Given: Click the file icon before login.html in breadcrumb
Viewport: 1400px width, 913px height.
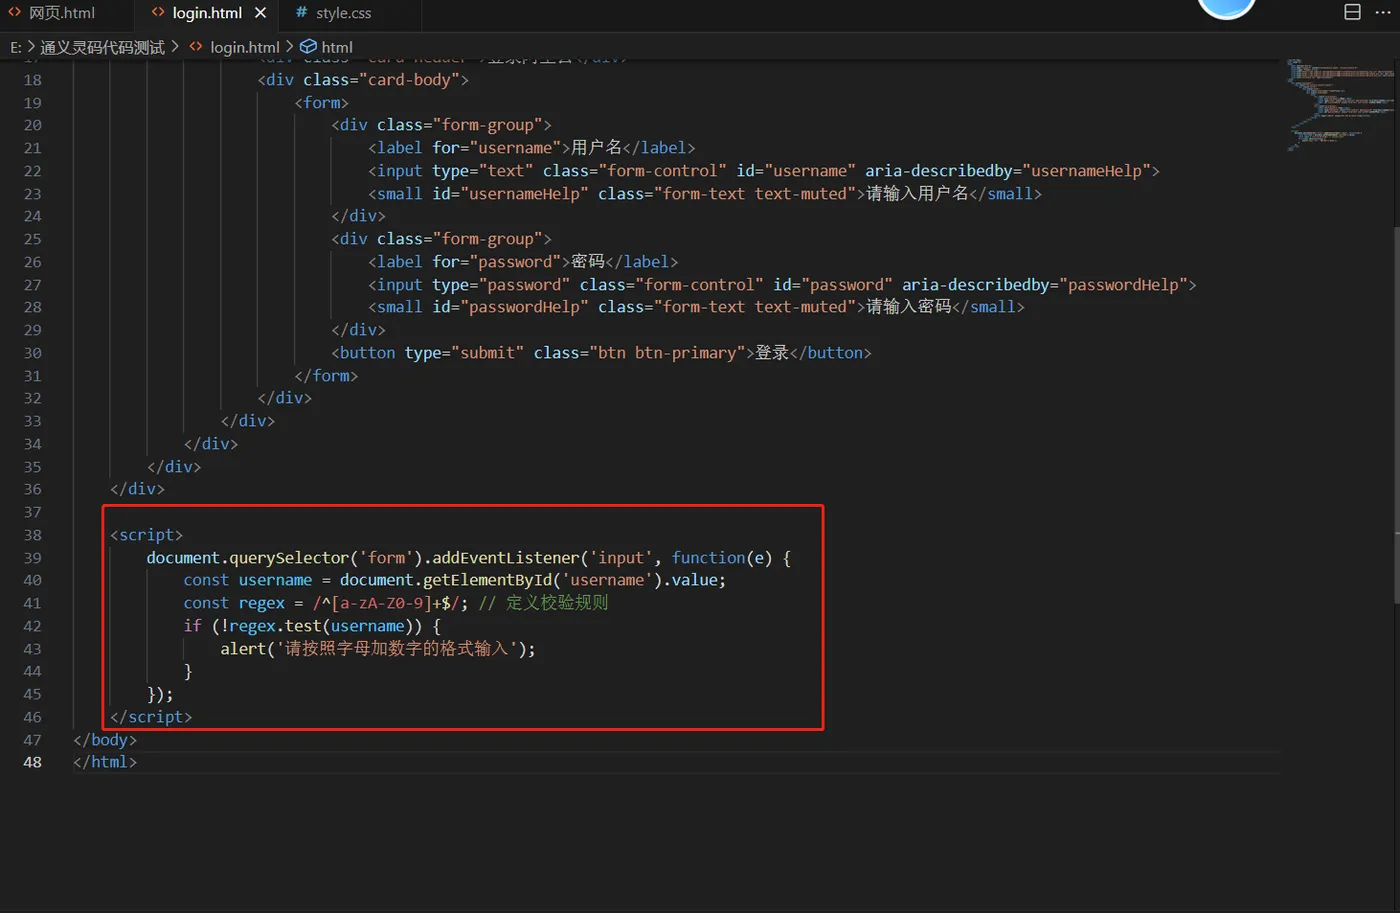Looking at the screenshot, I should coord(196,46).
